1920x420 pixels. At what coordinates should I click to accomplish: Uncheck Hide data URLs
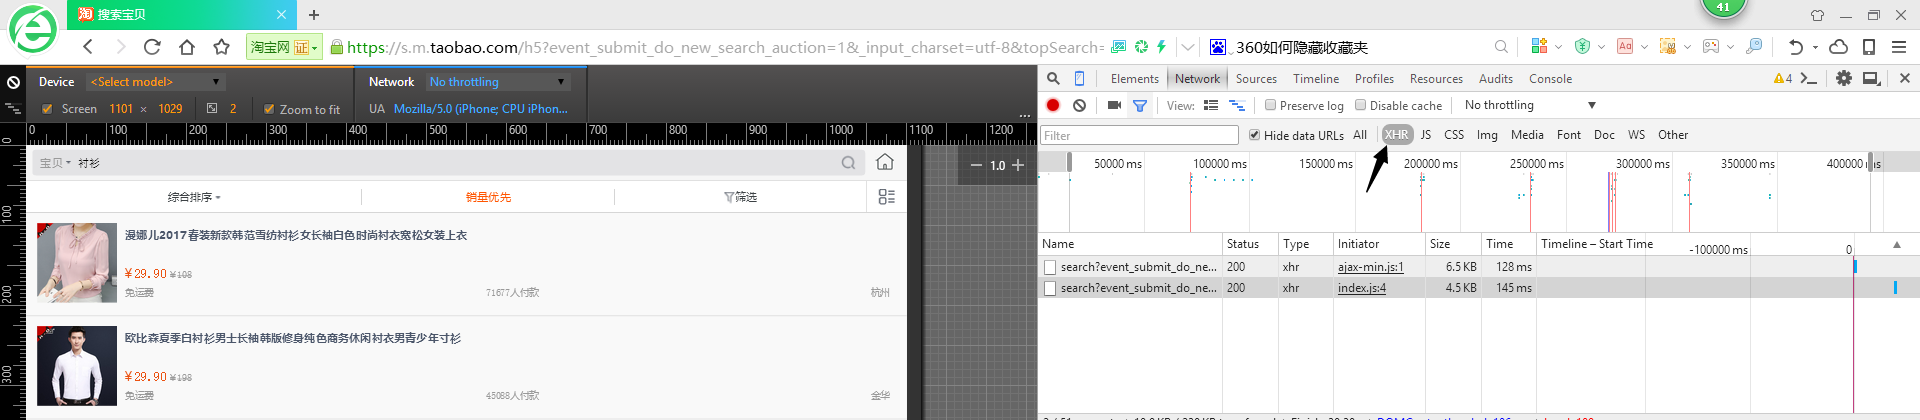pyautogui.click(x=1255, y=135)
